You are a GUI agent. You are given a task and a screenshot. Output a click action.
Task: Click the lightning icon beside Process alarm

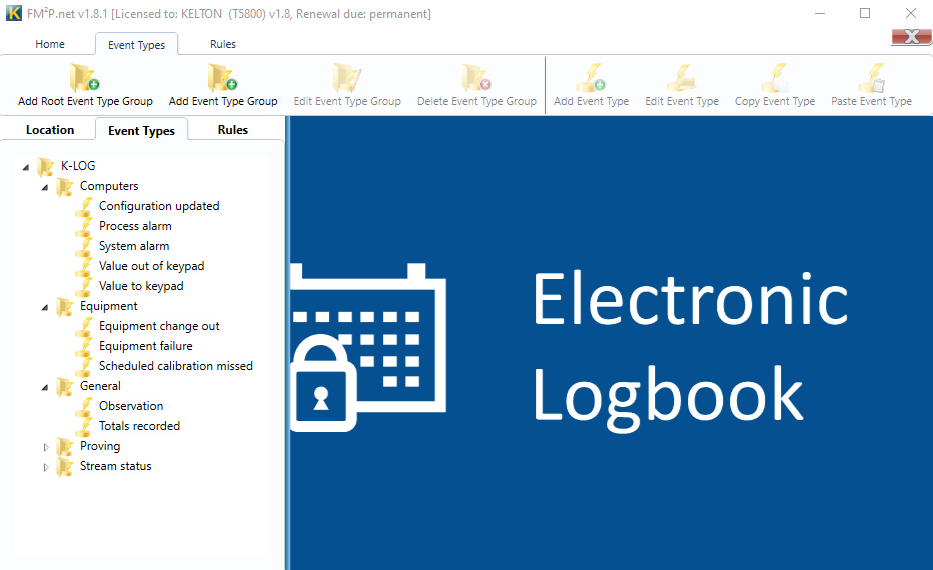[84, 227]
